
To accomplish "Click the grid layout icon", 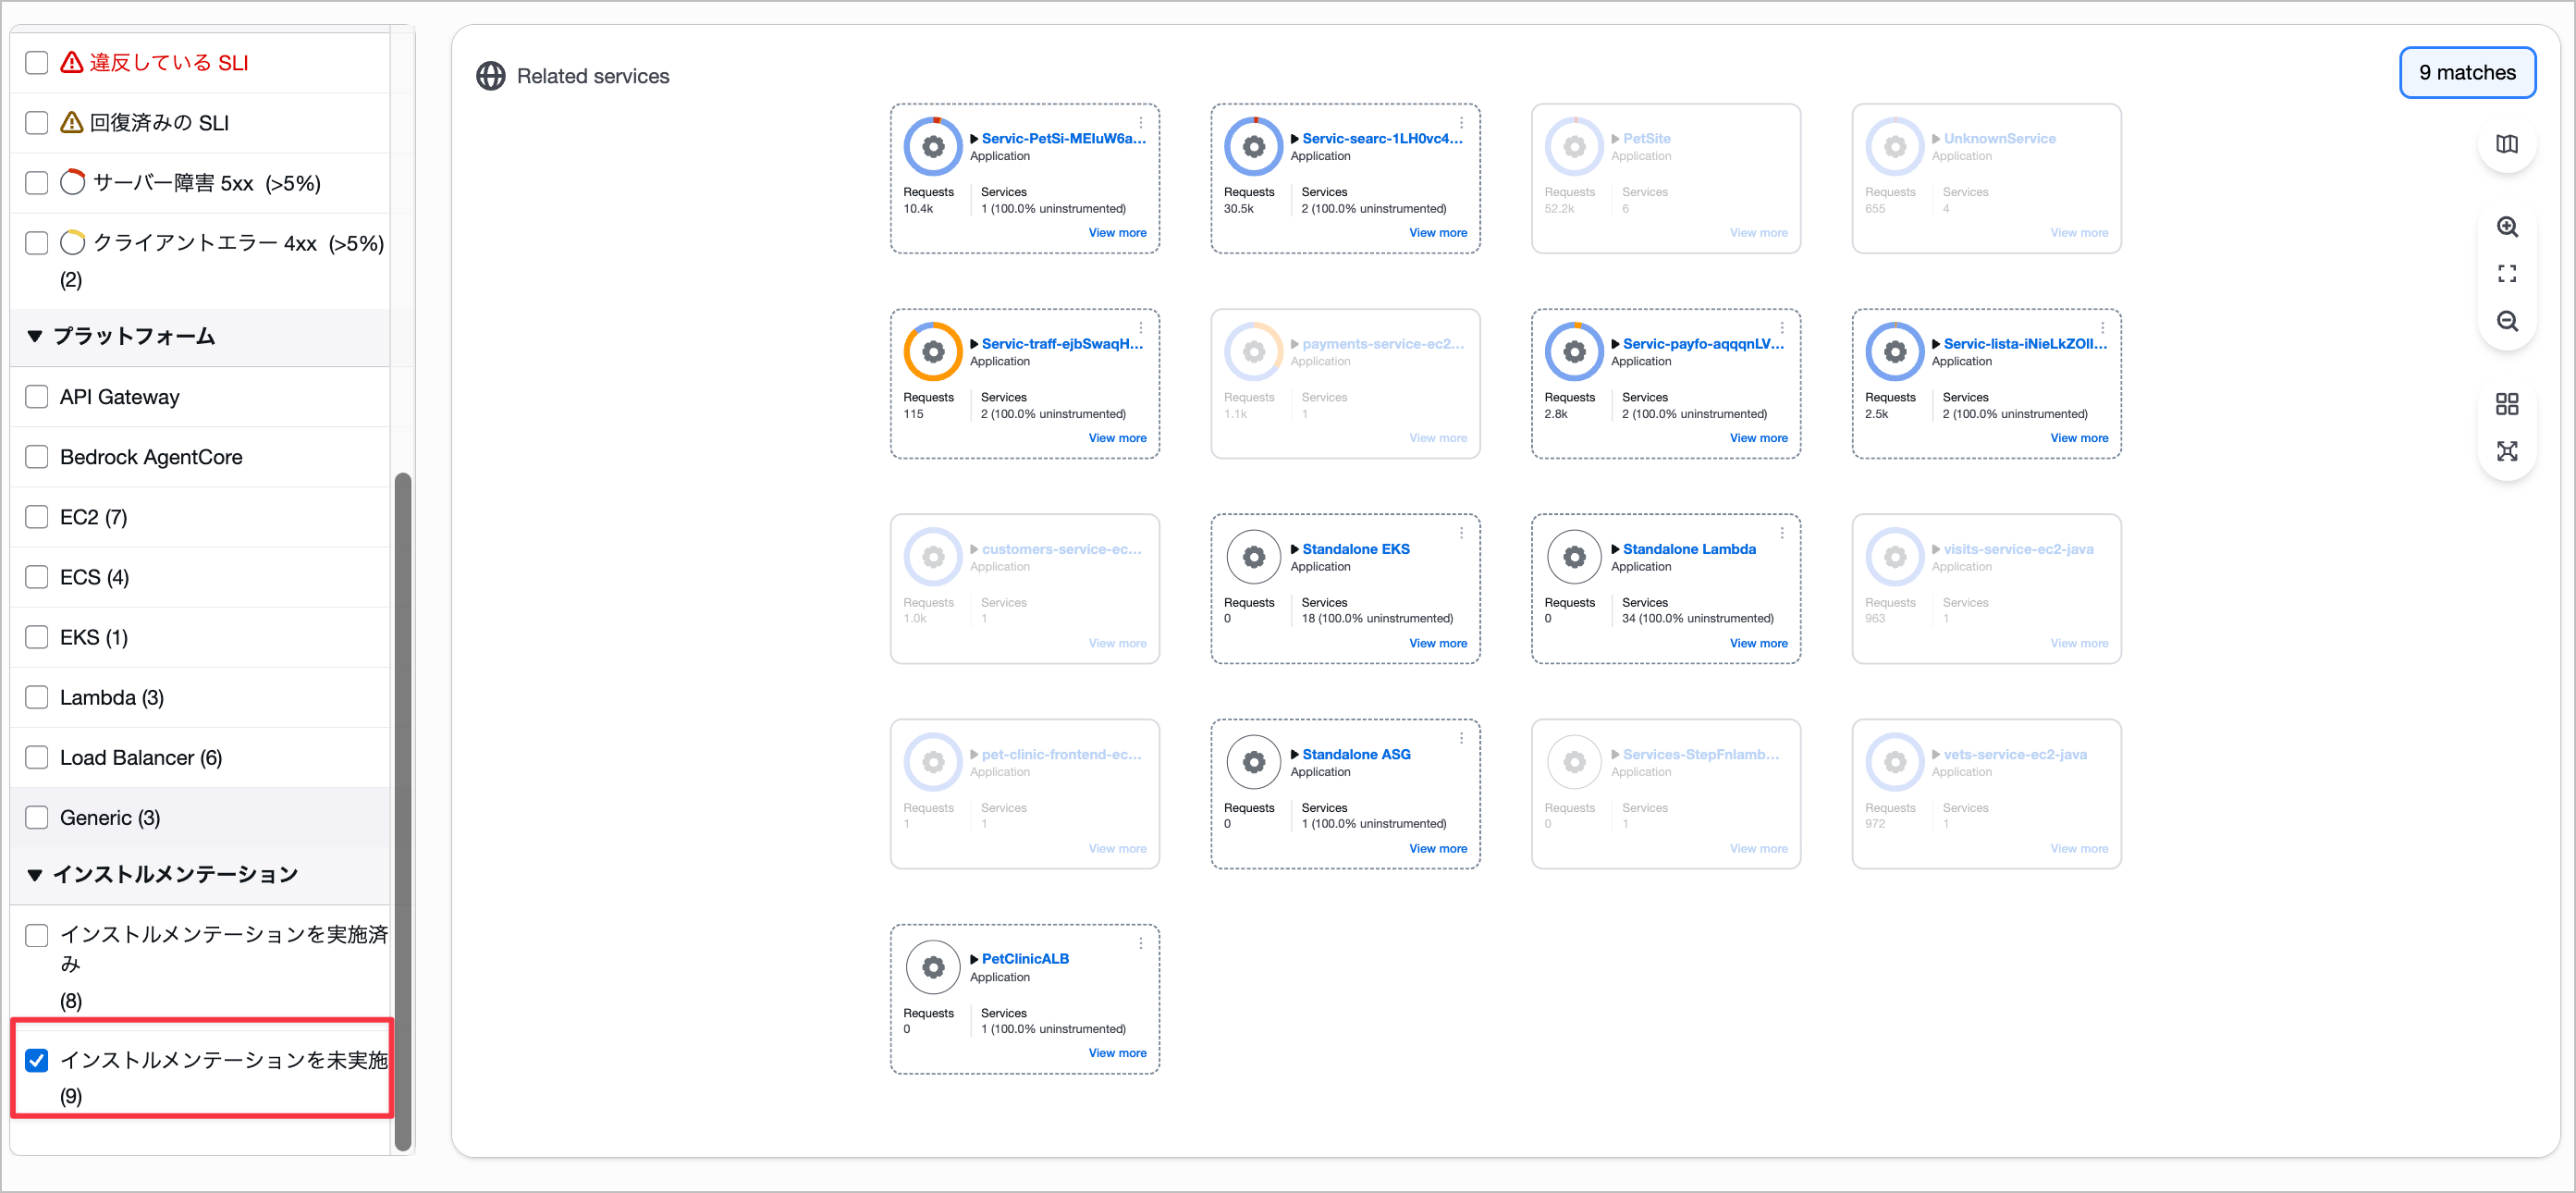I will (2506, 404).
